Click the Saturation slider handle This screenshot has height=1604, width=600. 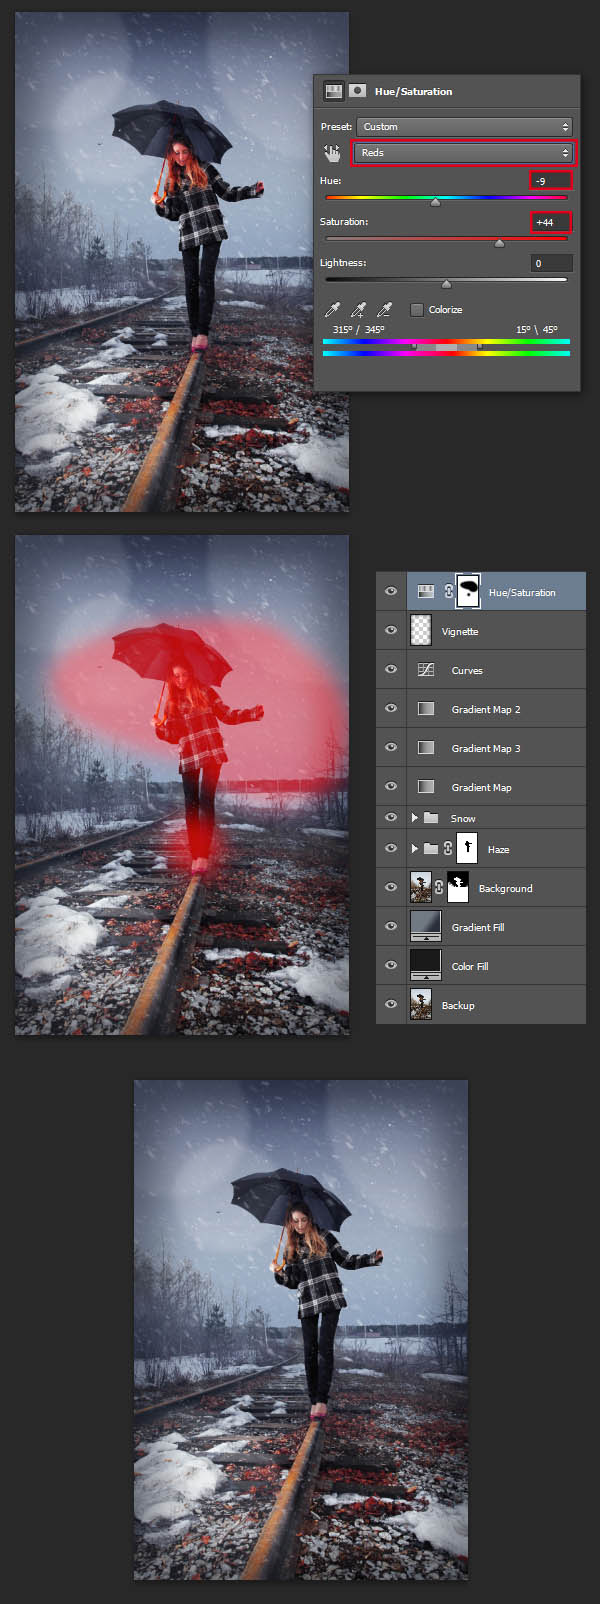tap(499, 243)
